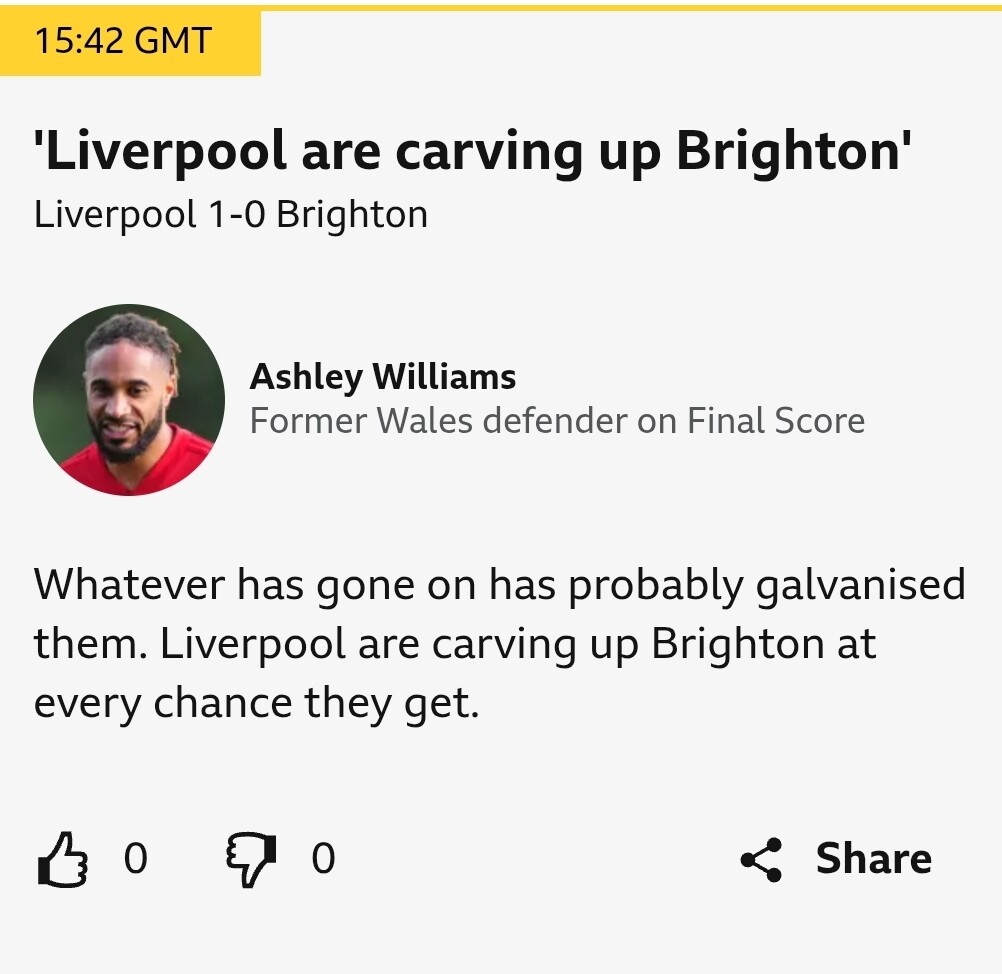This screenshot has height=974, width=1002.
Task: Click 'Williams' in the author's name
Action: [x=444, y=377]
